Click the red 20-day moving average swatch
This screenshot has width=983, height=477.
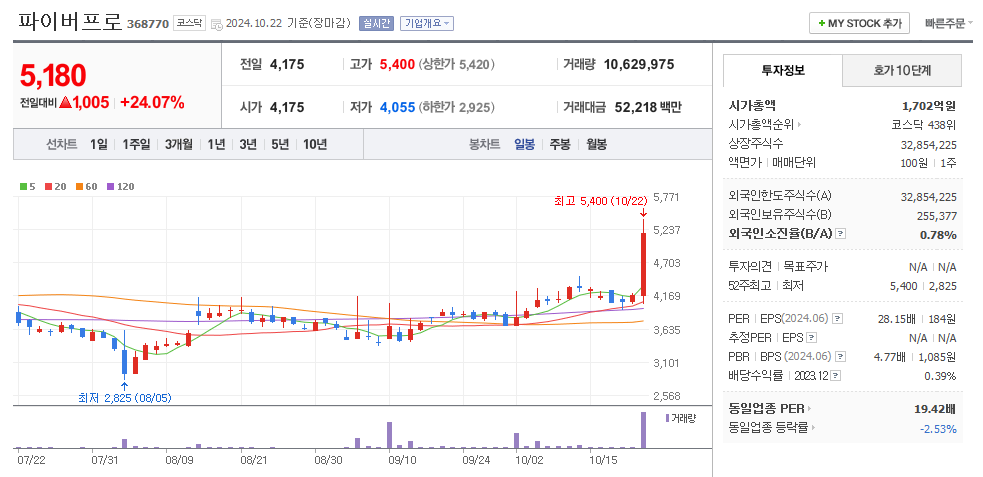click(48, 186)
